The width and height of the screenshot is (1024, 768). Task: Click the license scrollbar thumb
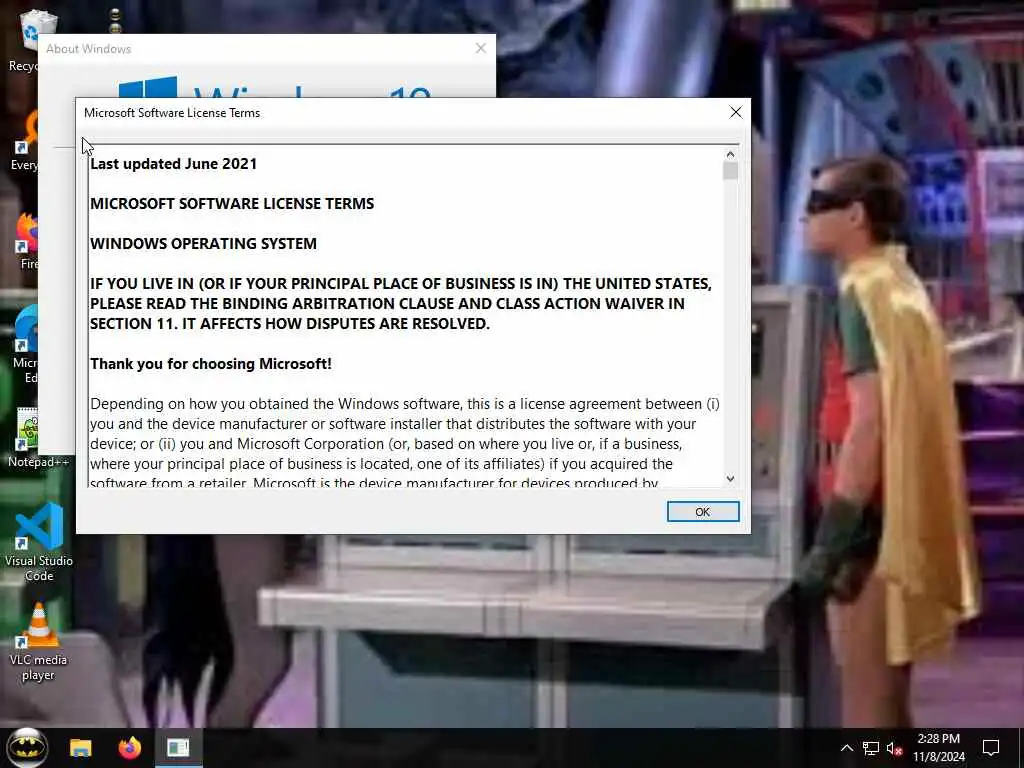pos(730,171)
